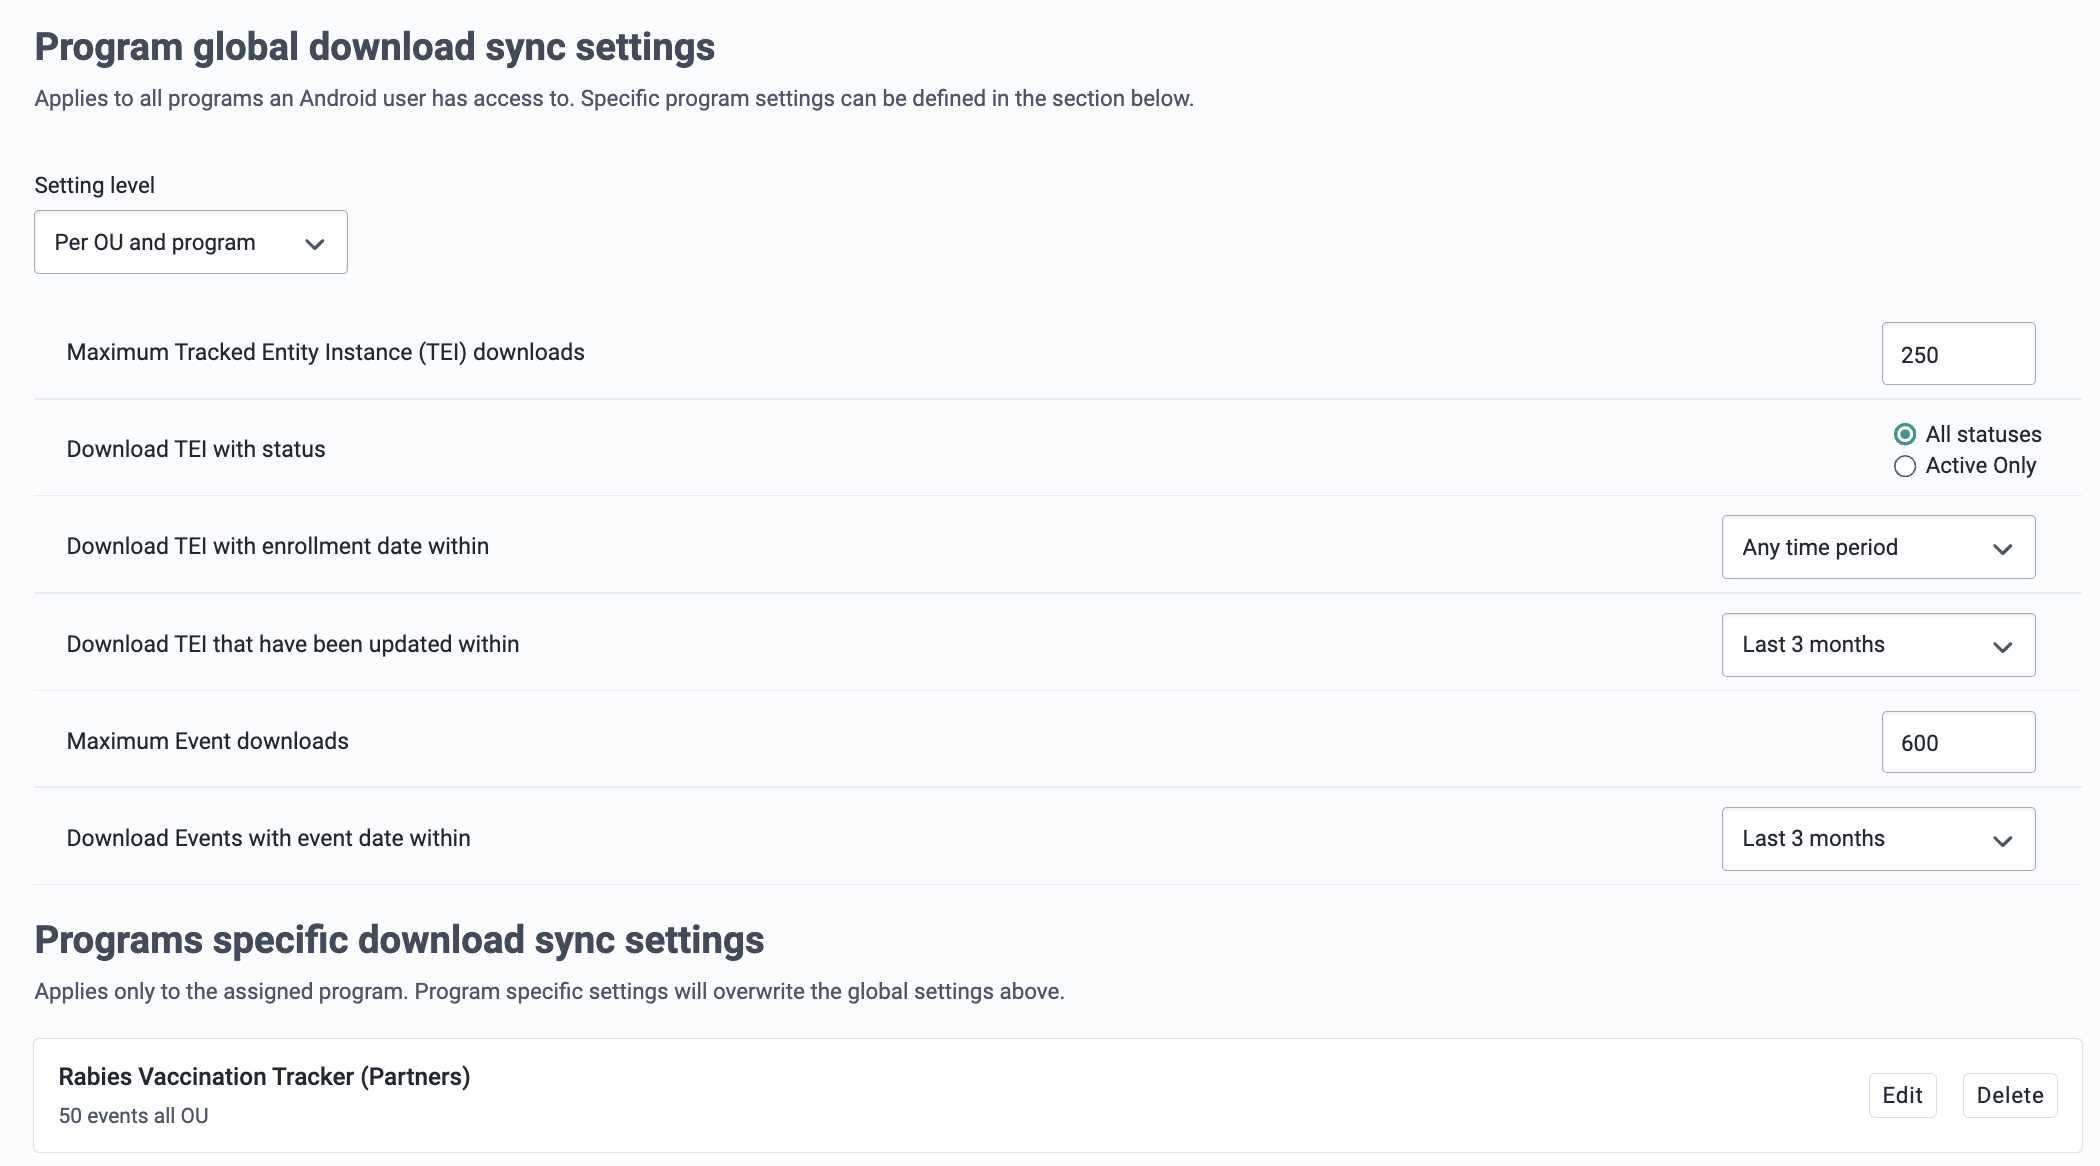Open the Setting level dropdown
The image size is (2100, 1166).
tap(191, 242)
